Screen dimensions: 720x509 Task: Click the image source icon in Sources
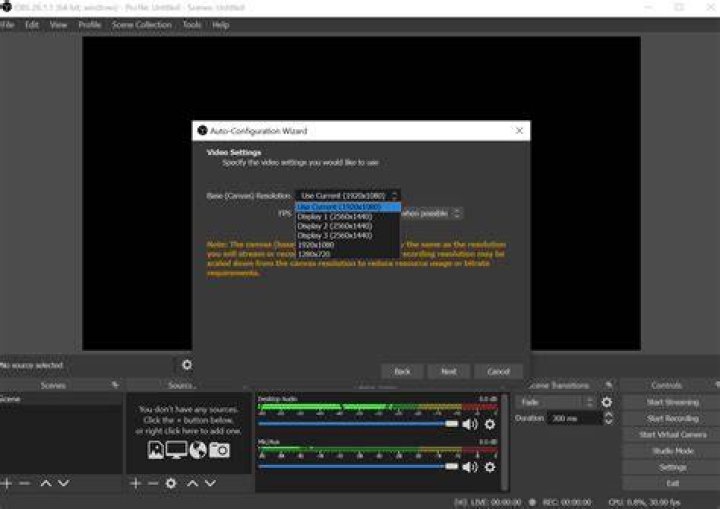point(156,450)
